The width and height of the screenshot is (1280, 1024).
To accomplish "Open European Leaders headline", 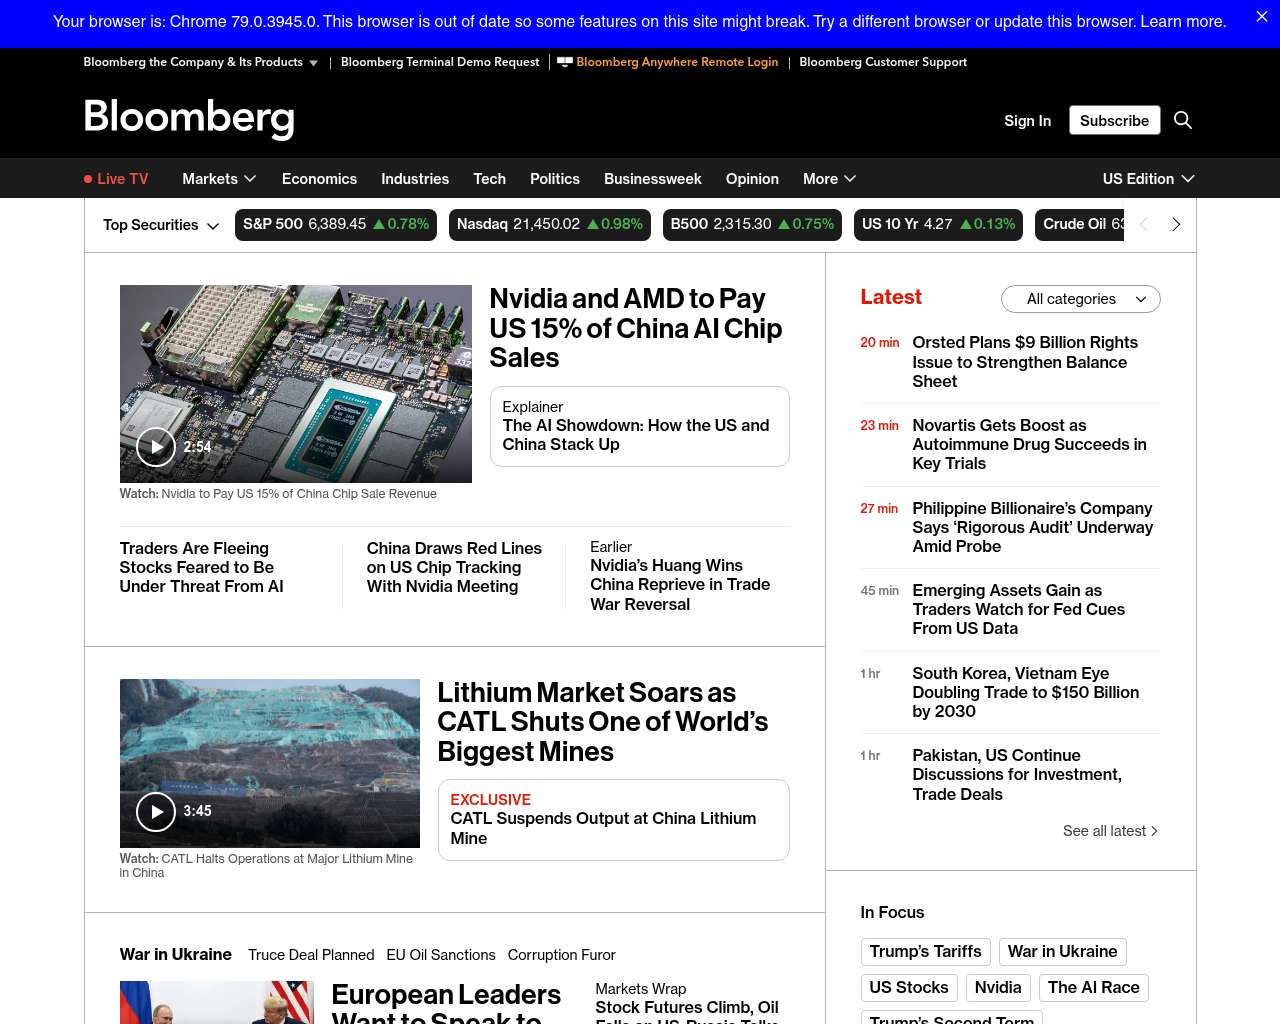I will [x=446, y=1003].
